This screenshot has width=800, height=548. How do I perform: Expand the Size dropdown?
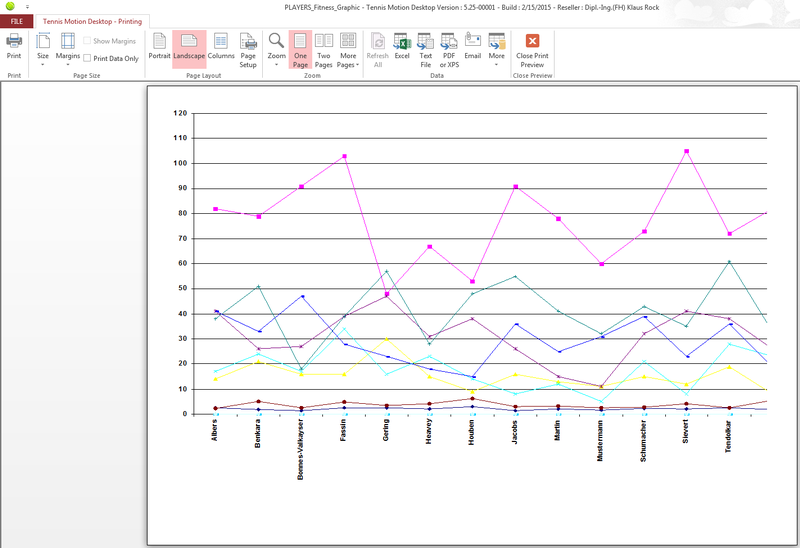(x=43, y=48)
